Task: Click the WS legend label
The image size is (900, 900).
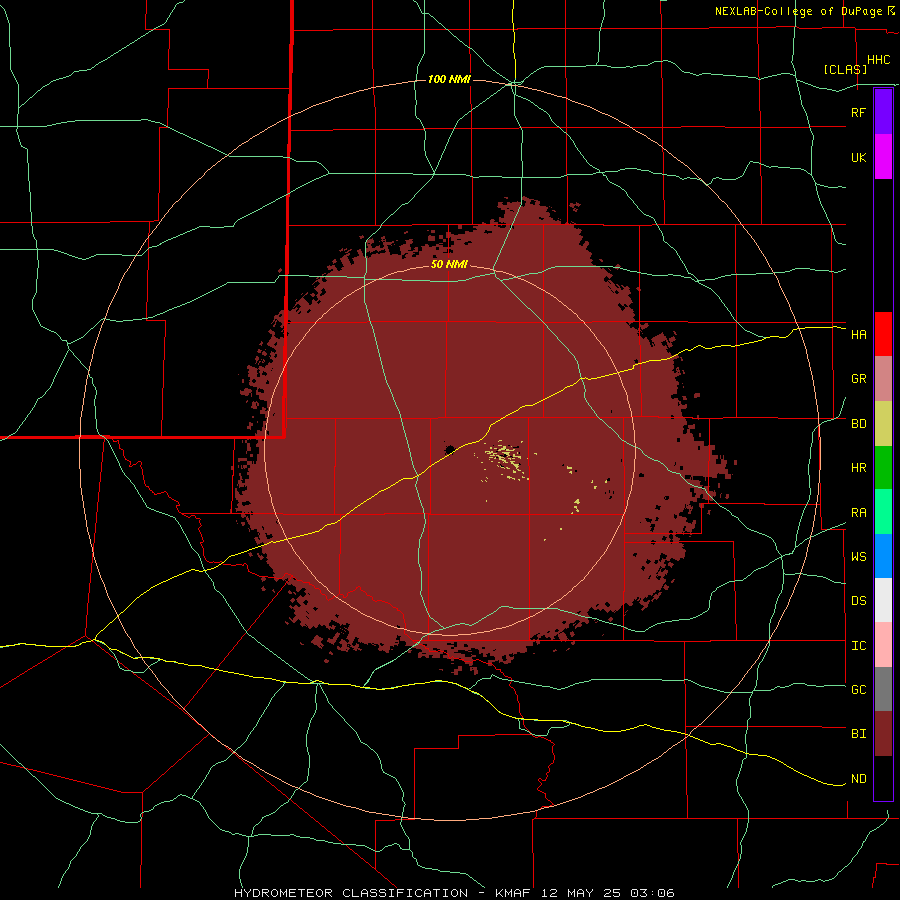Action: click(858, 556)
